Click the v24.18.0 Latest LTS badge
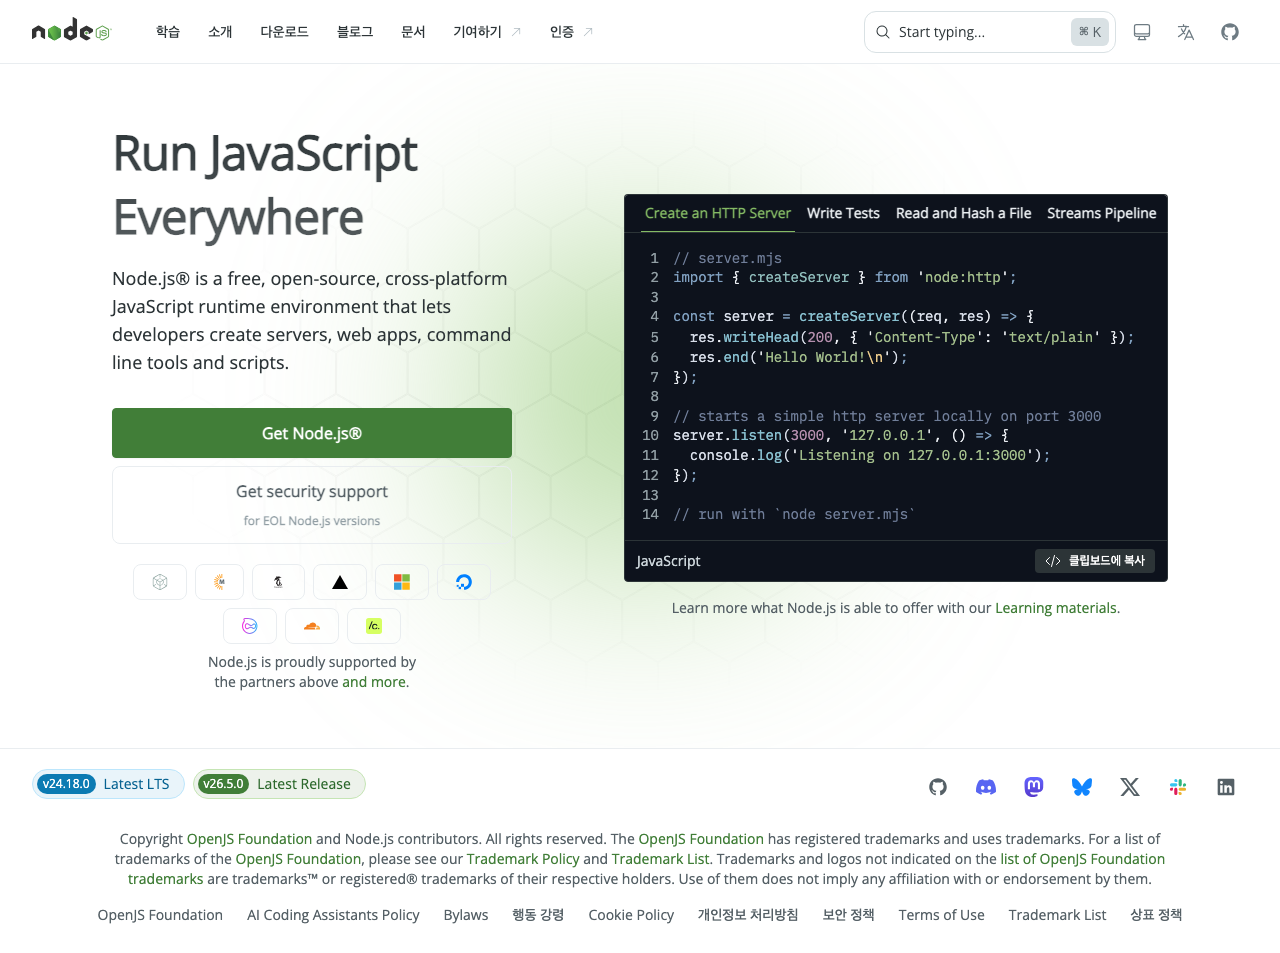The image size is (1280, 953). click(x=108, y=784)
